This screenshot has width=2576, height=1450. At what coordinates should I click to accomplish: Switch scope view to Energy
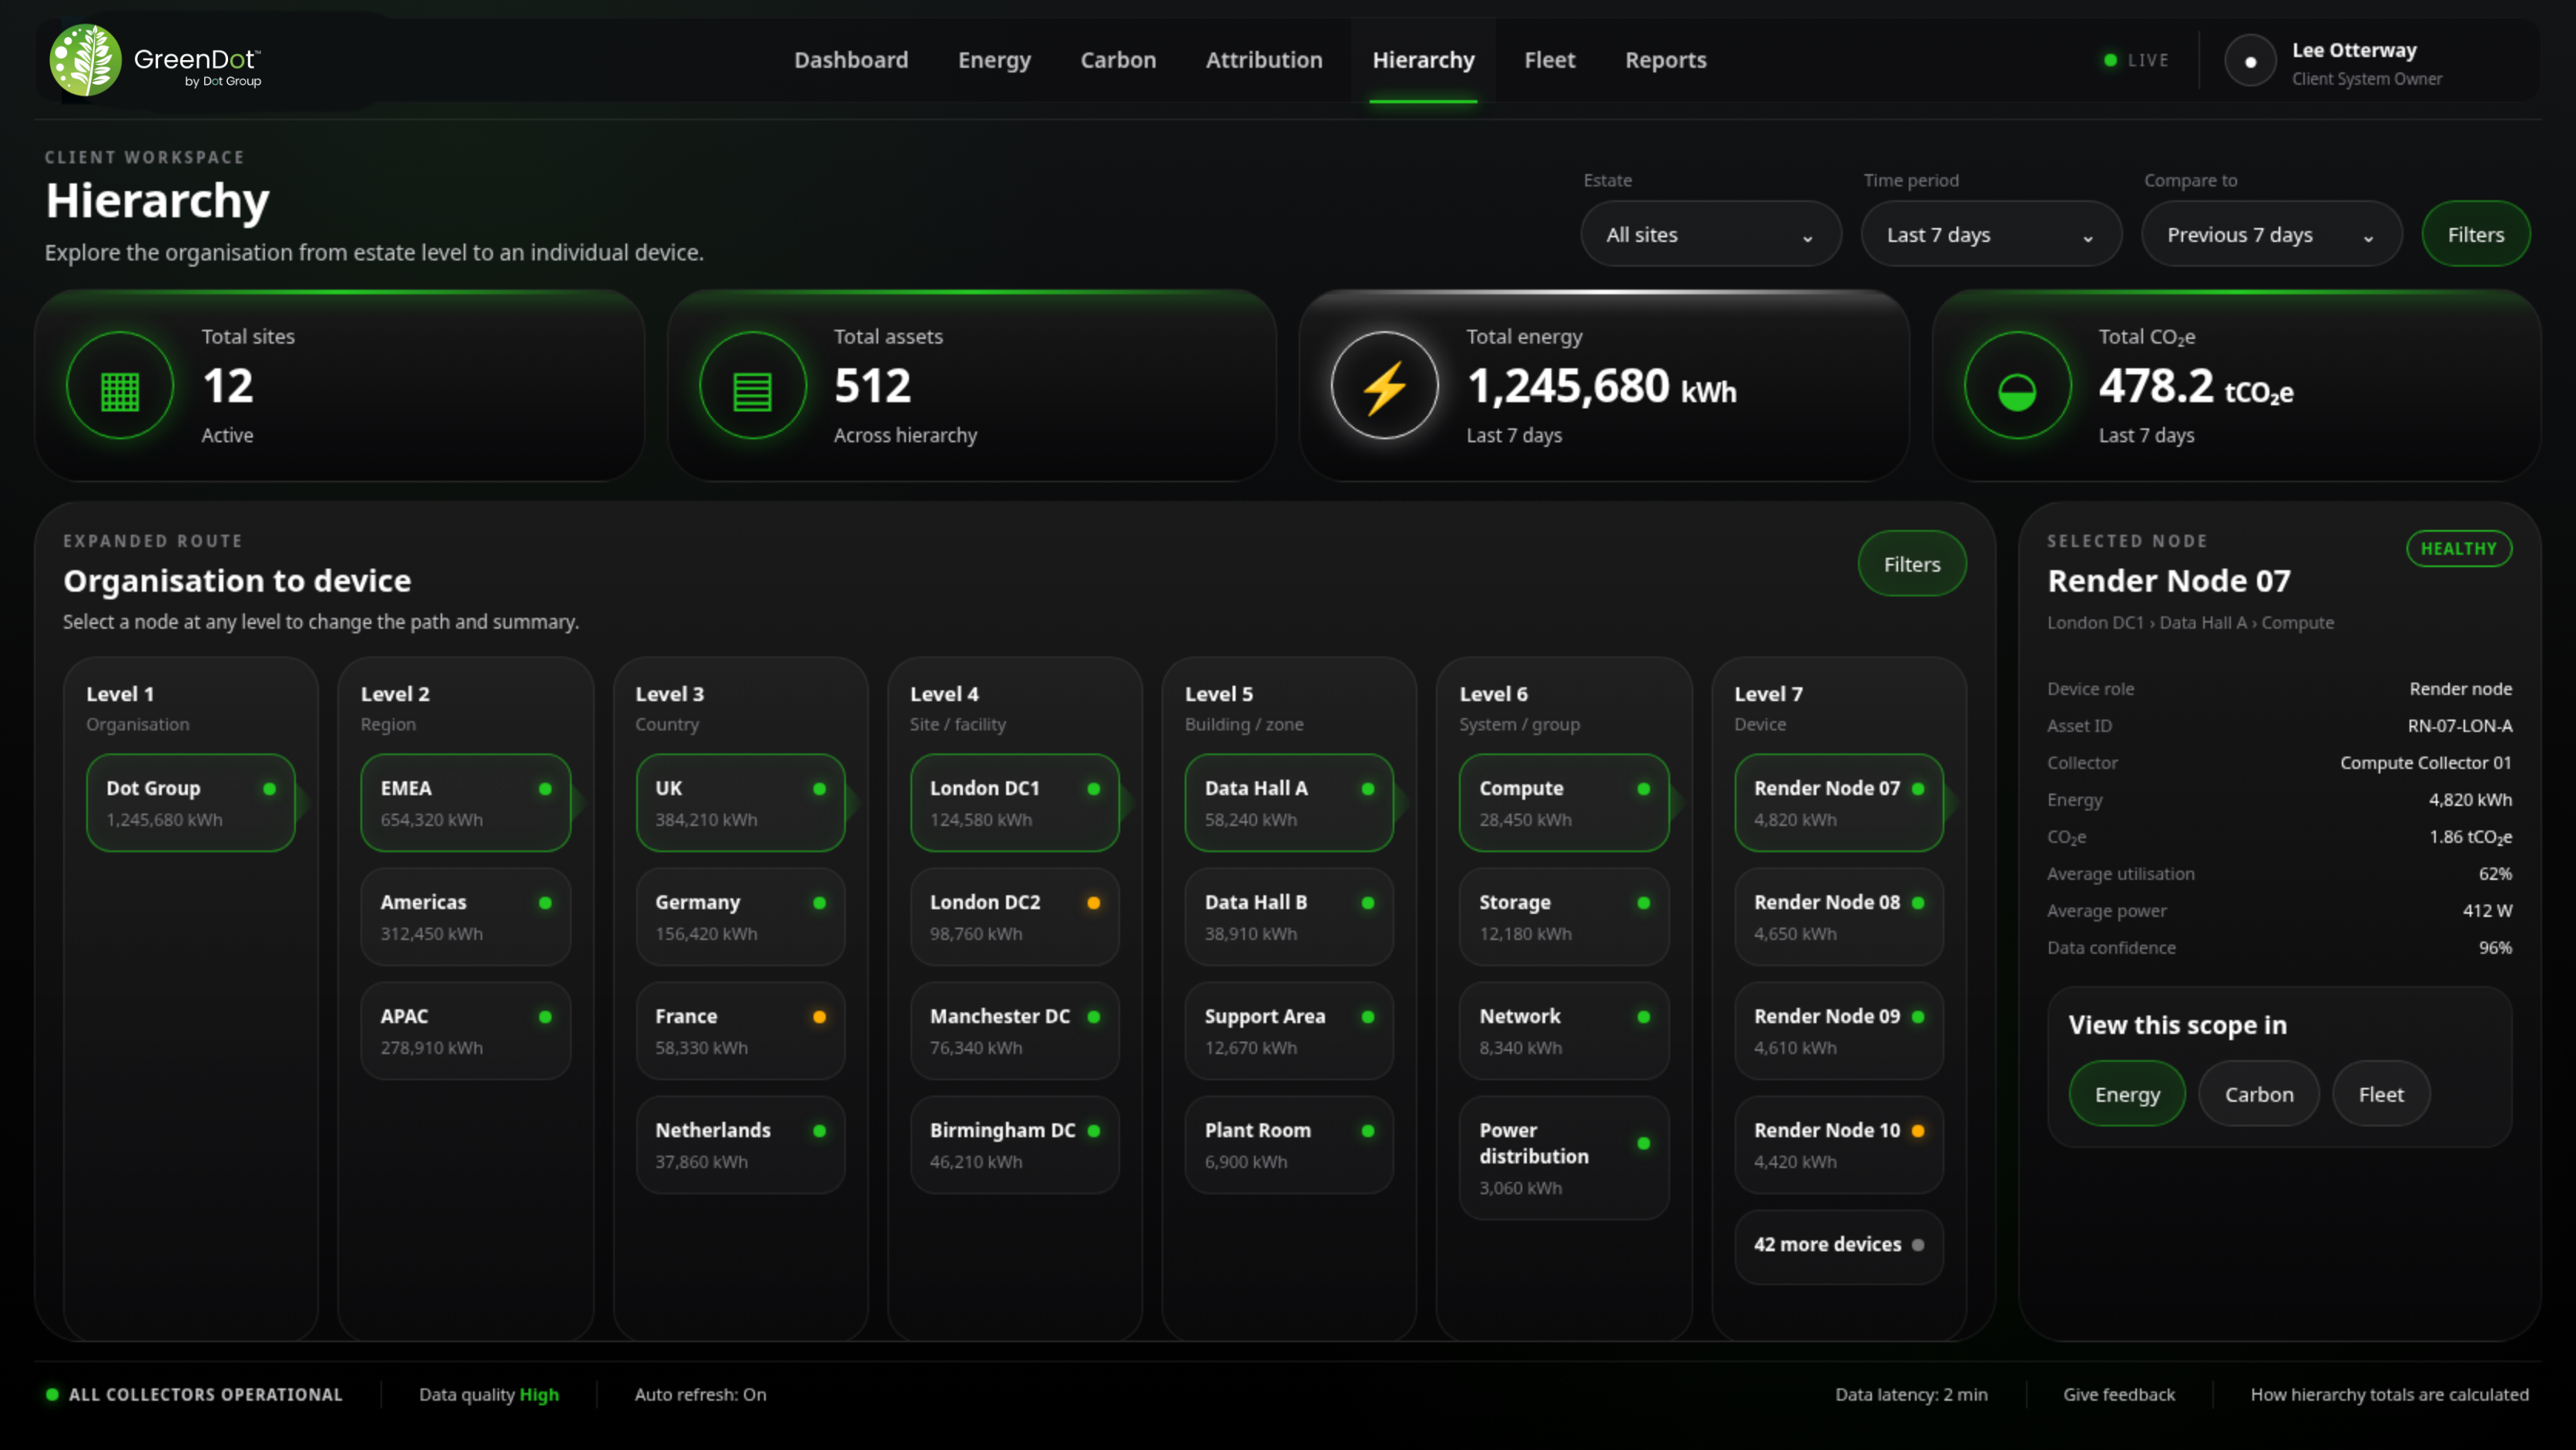(2127, 1093)
